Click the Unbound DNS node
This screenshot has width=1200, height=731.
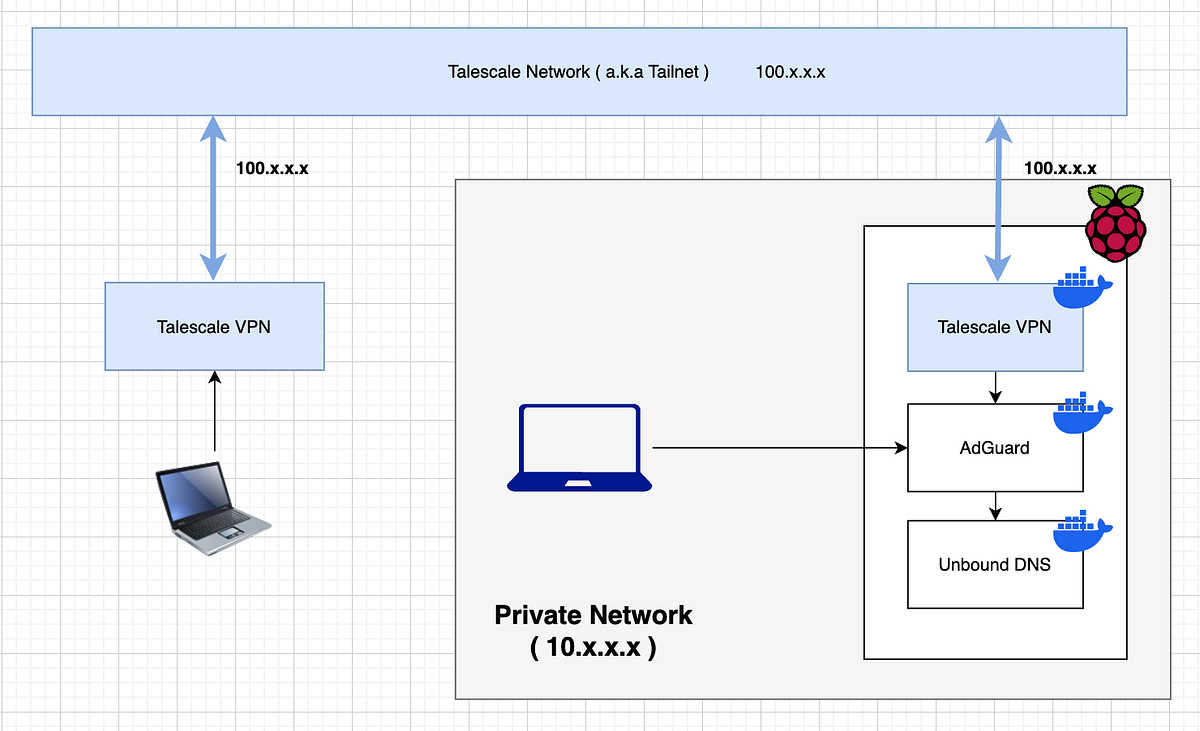(995, 564)
